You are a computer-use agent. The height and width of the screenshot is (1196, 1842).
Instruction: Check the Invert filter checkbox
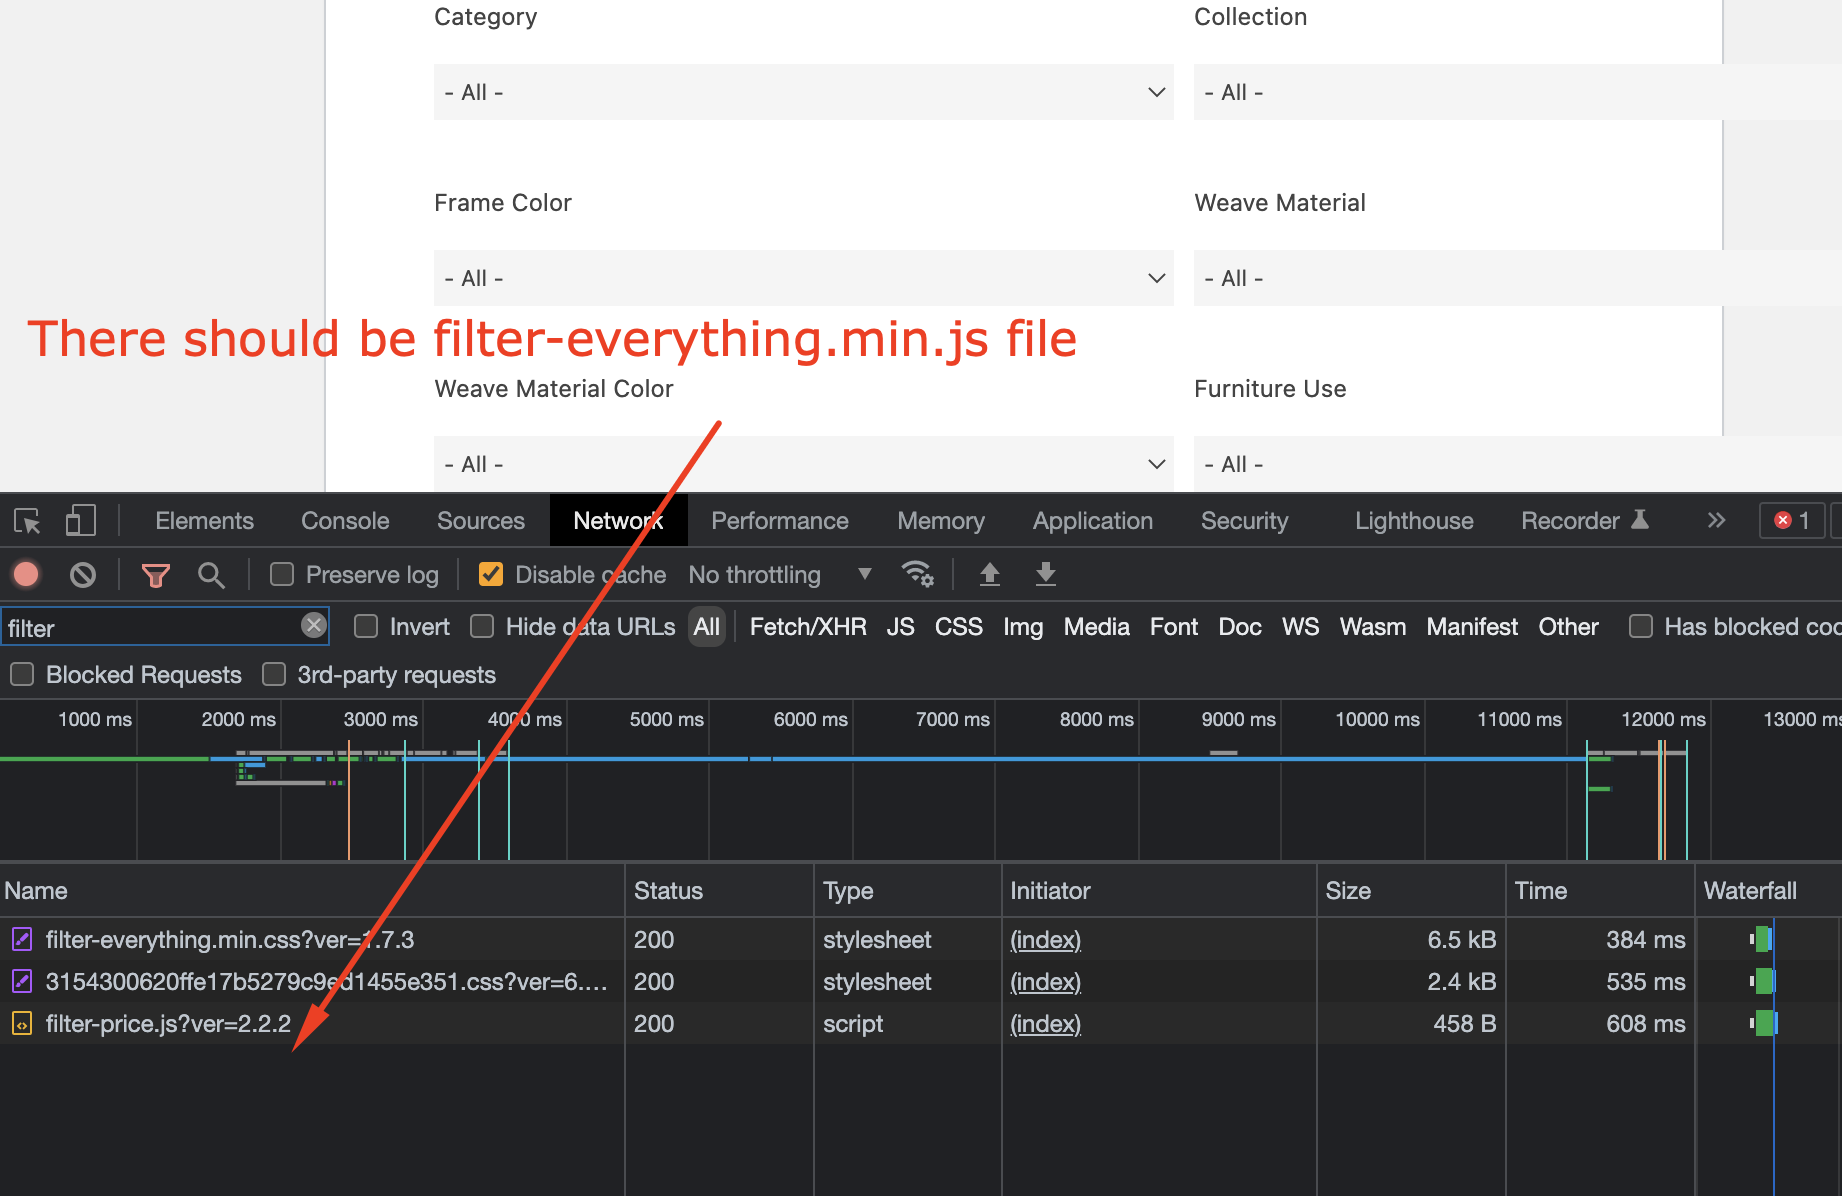[x=366, y=626]
